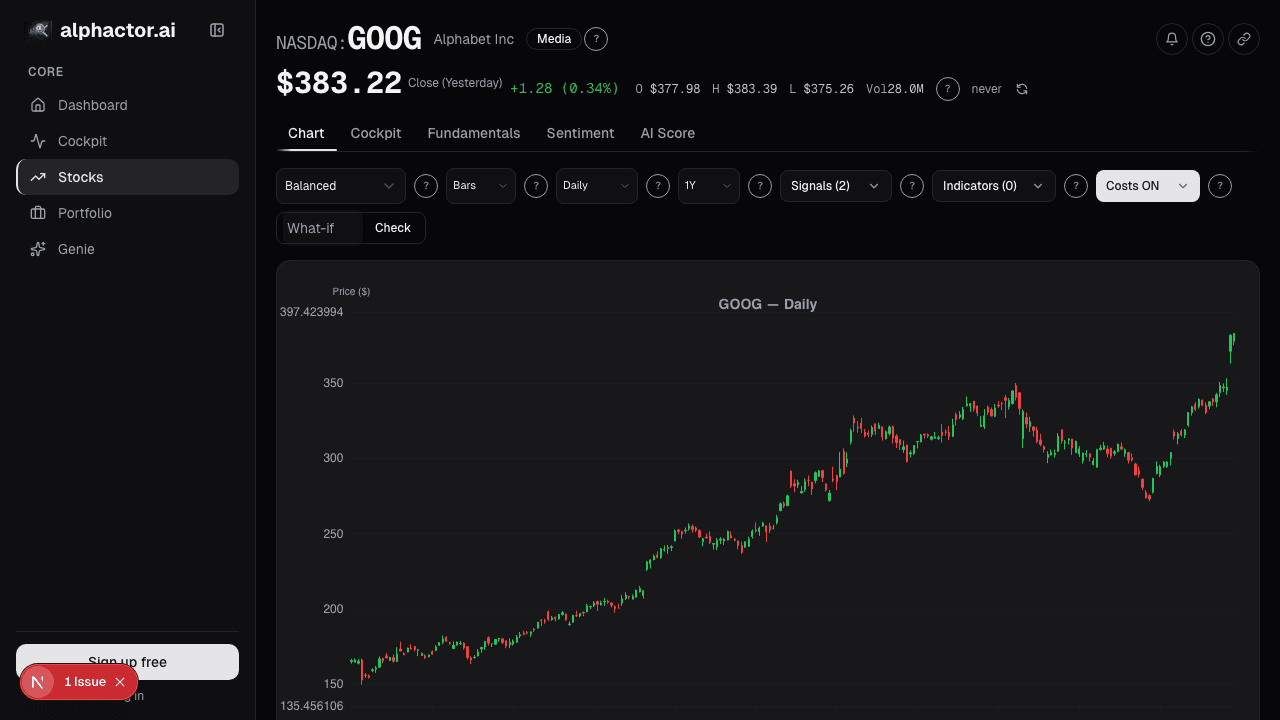Click the 397.423994 axis maximum label
Viewport: 1280px width, 720px height.
[312, 312]
